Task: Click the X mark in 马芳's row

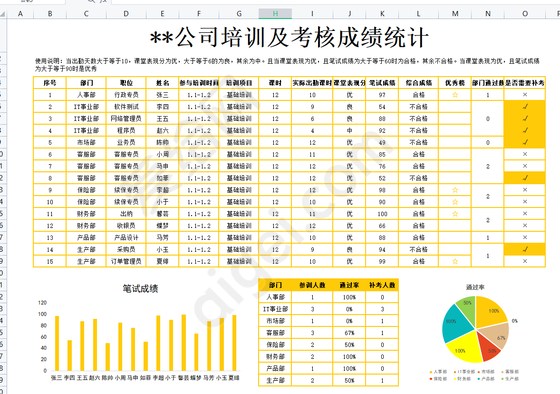Action: pos(525,237)
